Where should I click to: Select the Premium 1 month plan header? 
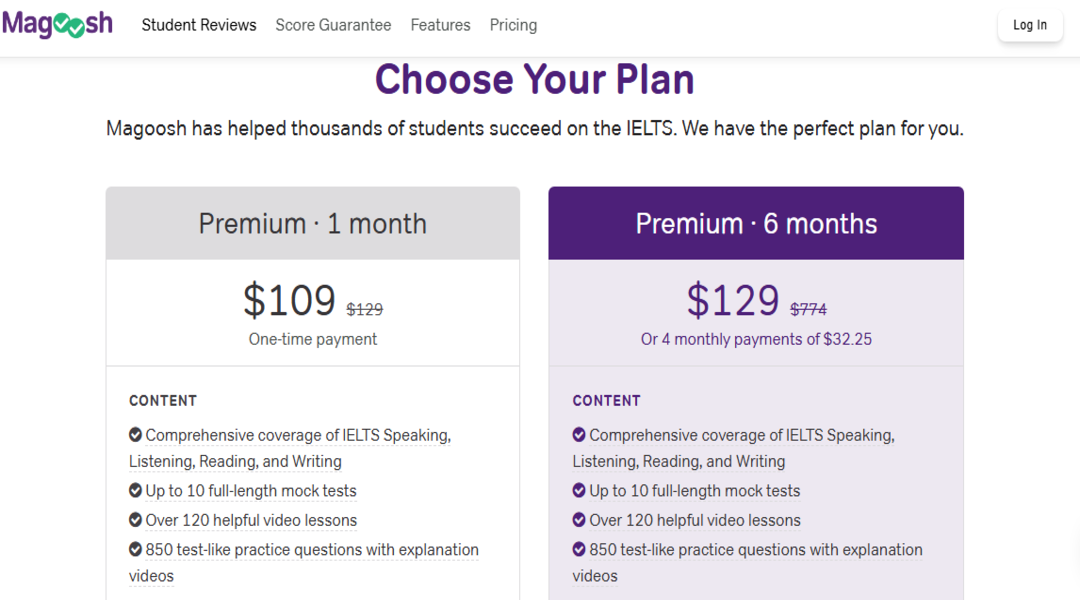[312, 223]
